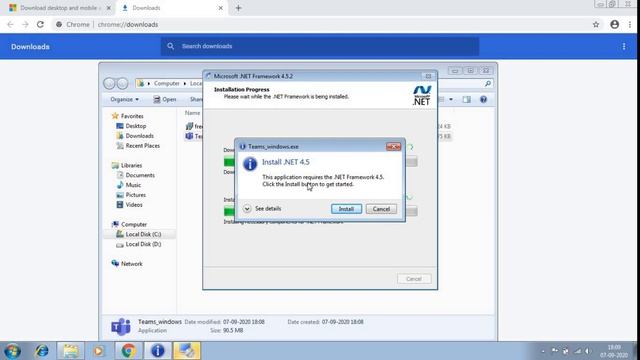Click the .NET setup taskbar icon
Image resolution: width=640 pixels, height=360 pixels.
(x=187, y=351)
